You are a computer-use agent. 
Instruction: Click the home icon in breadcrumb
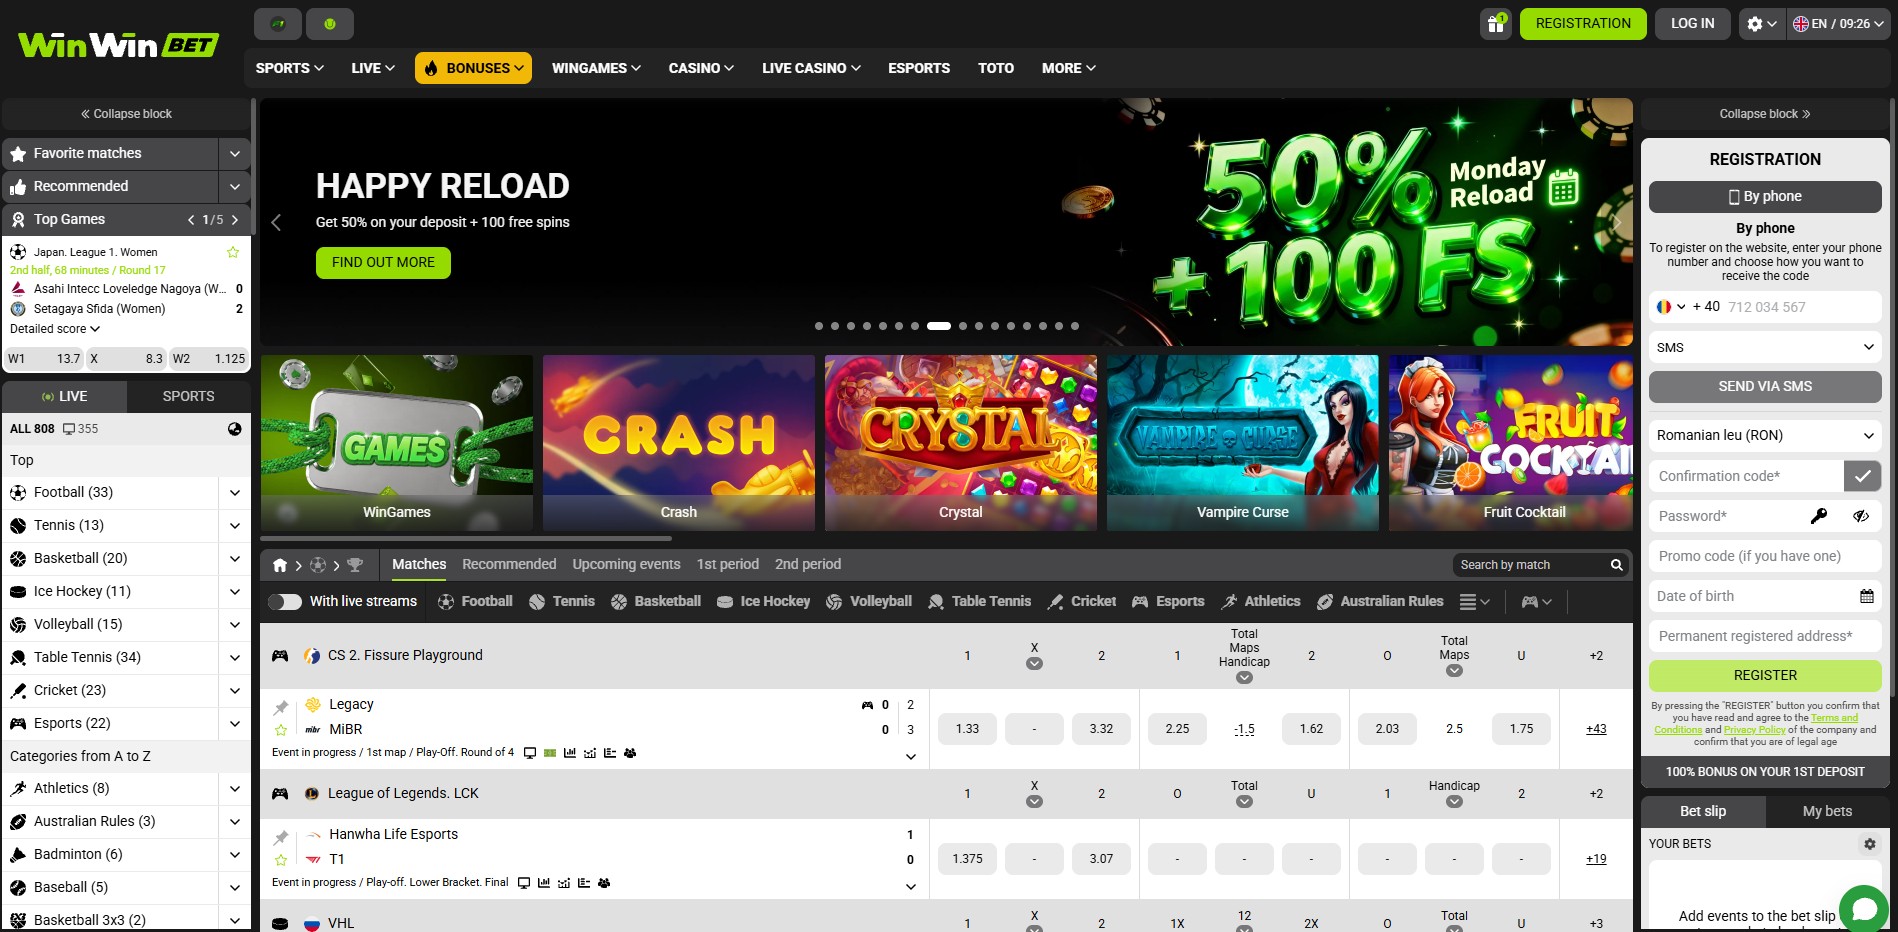point(280,565)
